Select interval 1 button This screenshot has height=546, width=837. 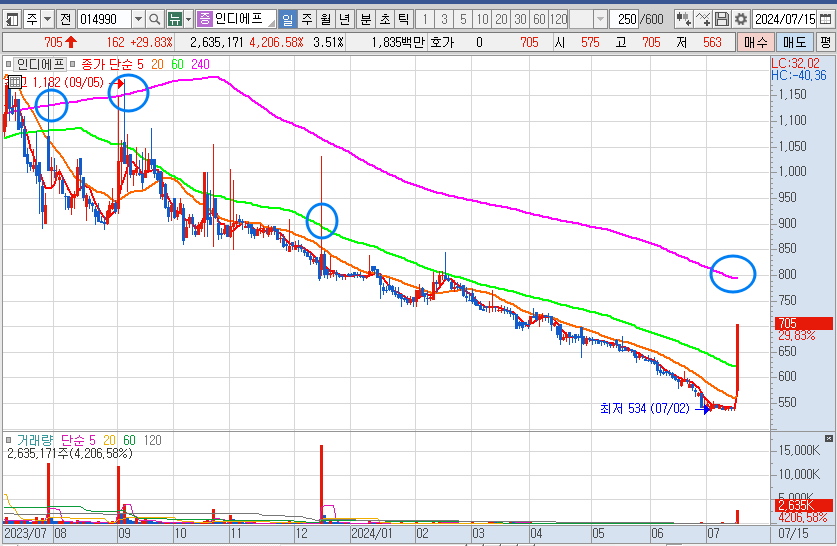point(425,20)
